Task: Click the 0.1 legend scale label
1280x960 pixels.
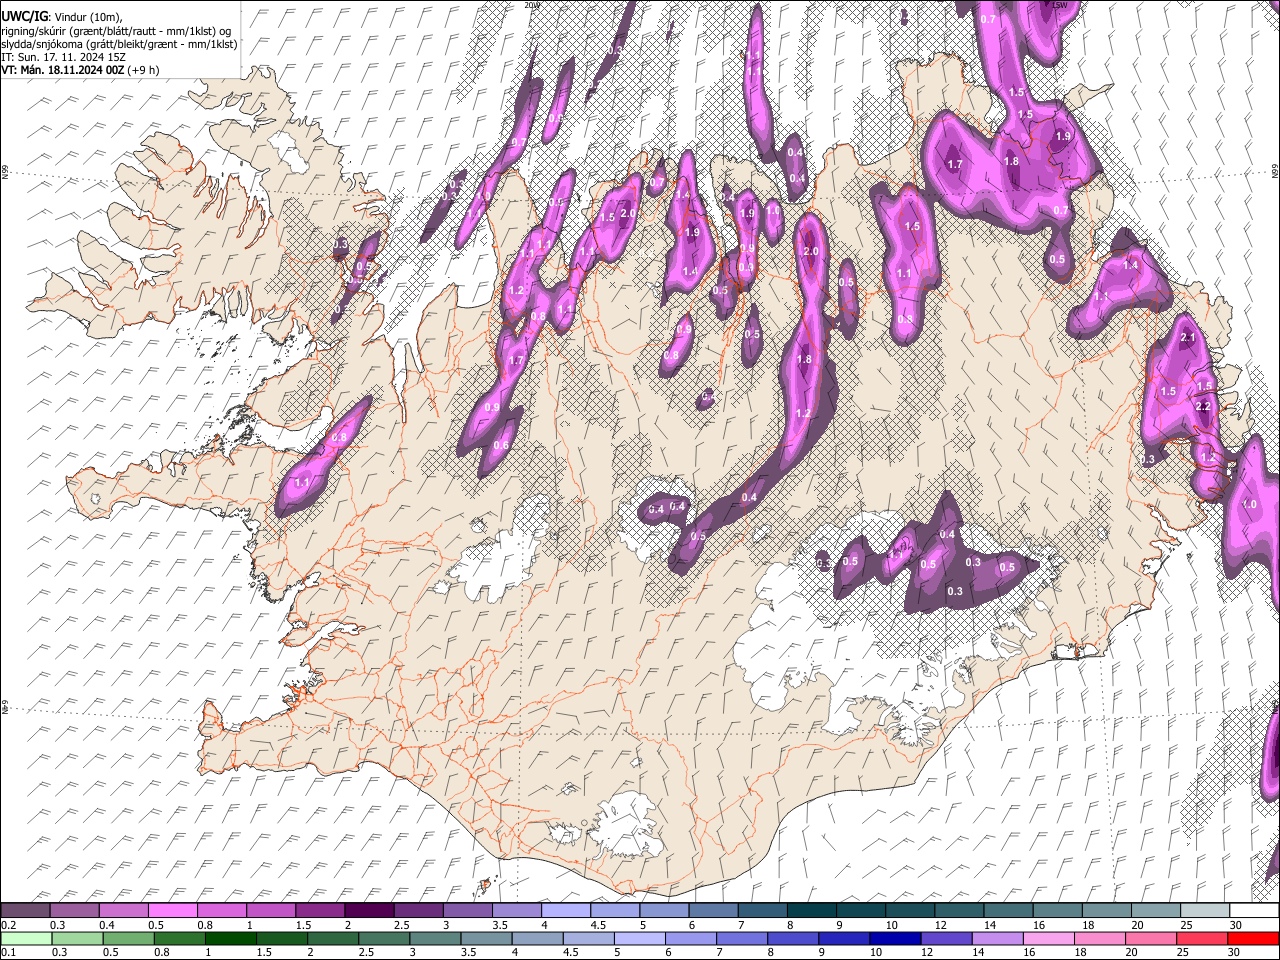Action: tap(9, 952)
